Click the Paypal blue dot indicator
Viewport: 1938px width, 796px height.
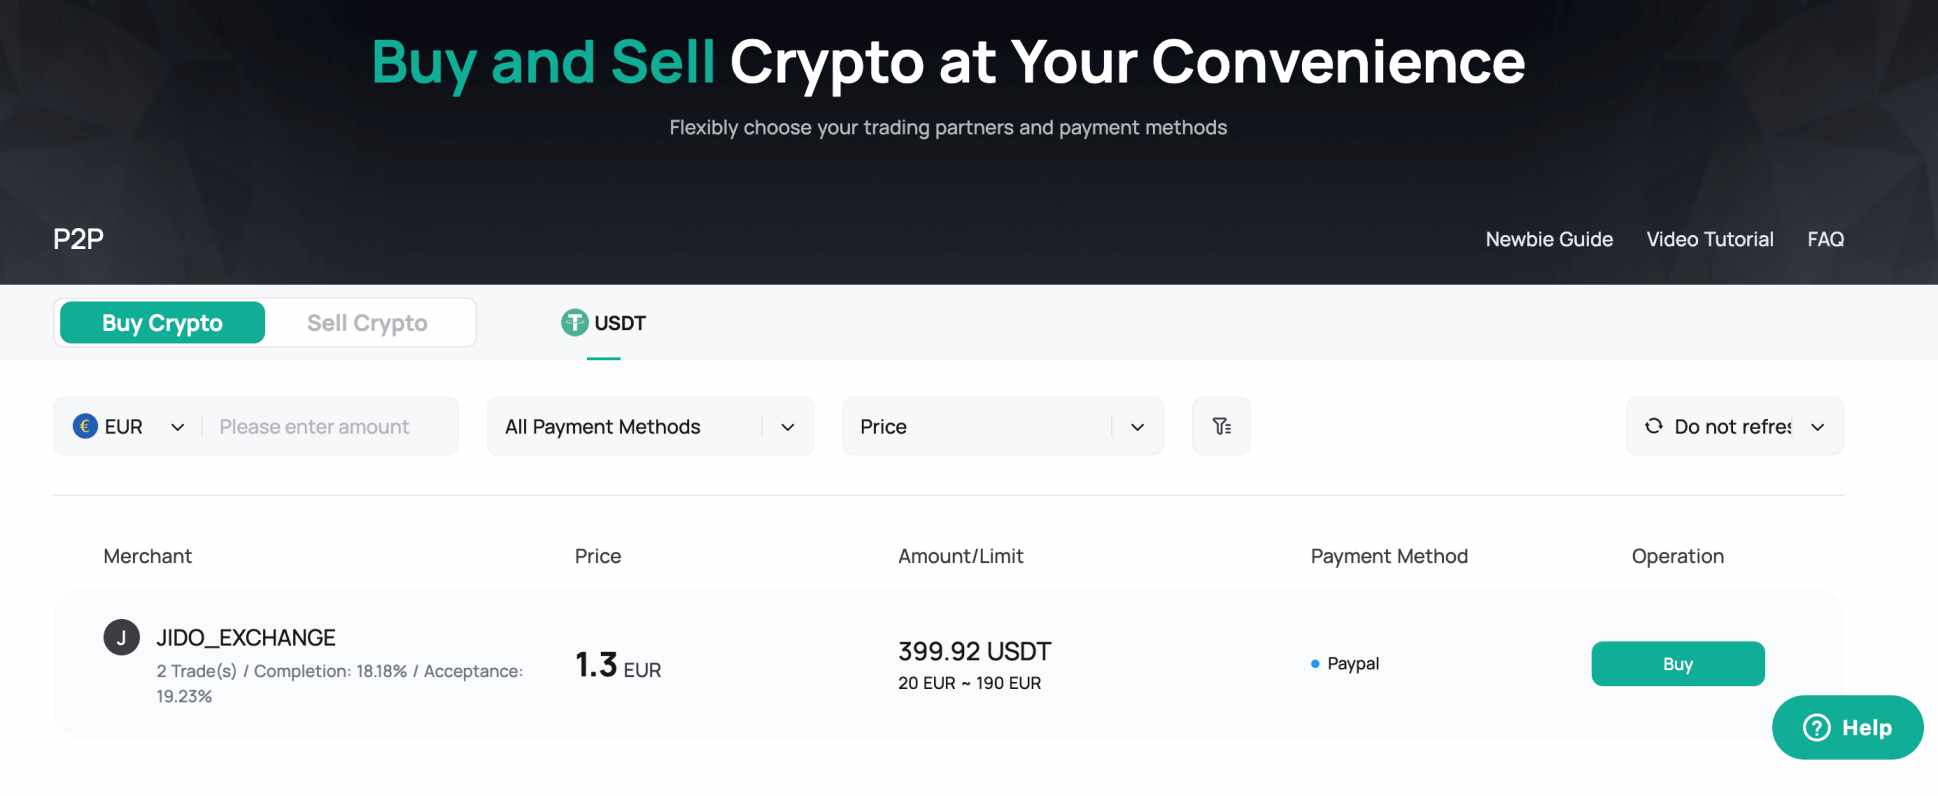point(1315,664)
